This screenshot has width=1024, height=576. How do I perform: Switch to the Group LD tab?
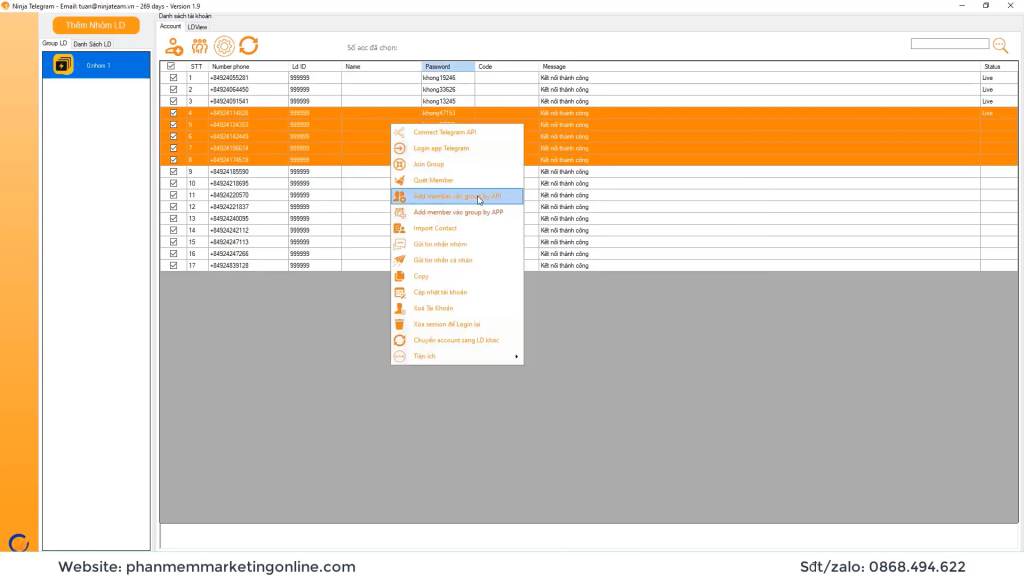point(55,44)
